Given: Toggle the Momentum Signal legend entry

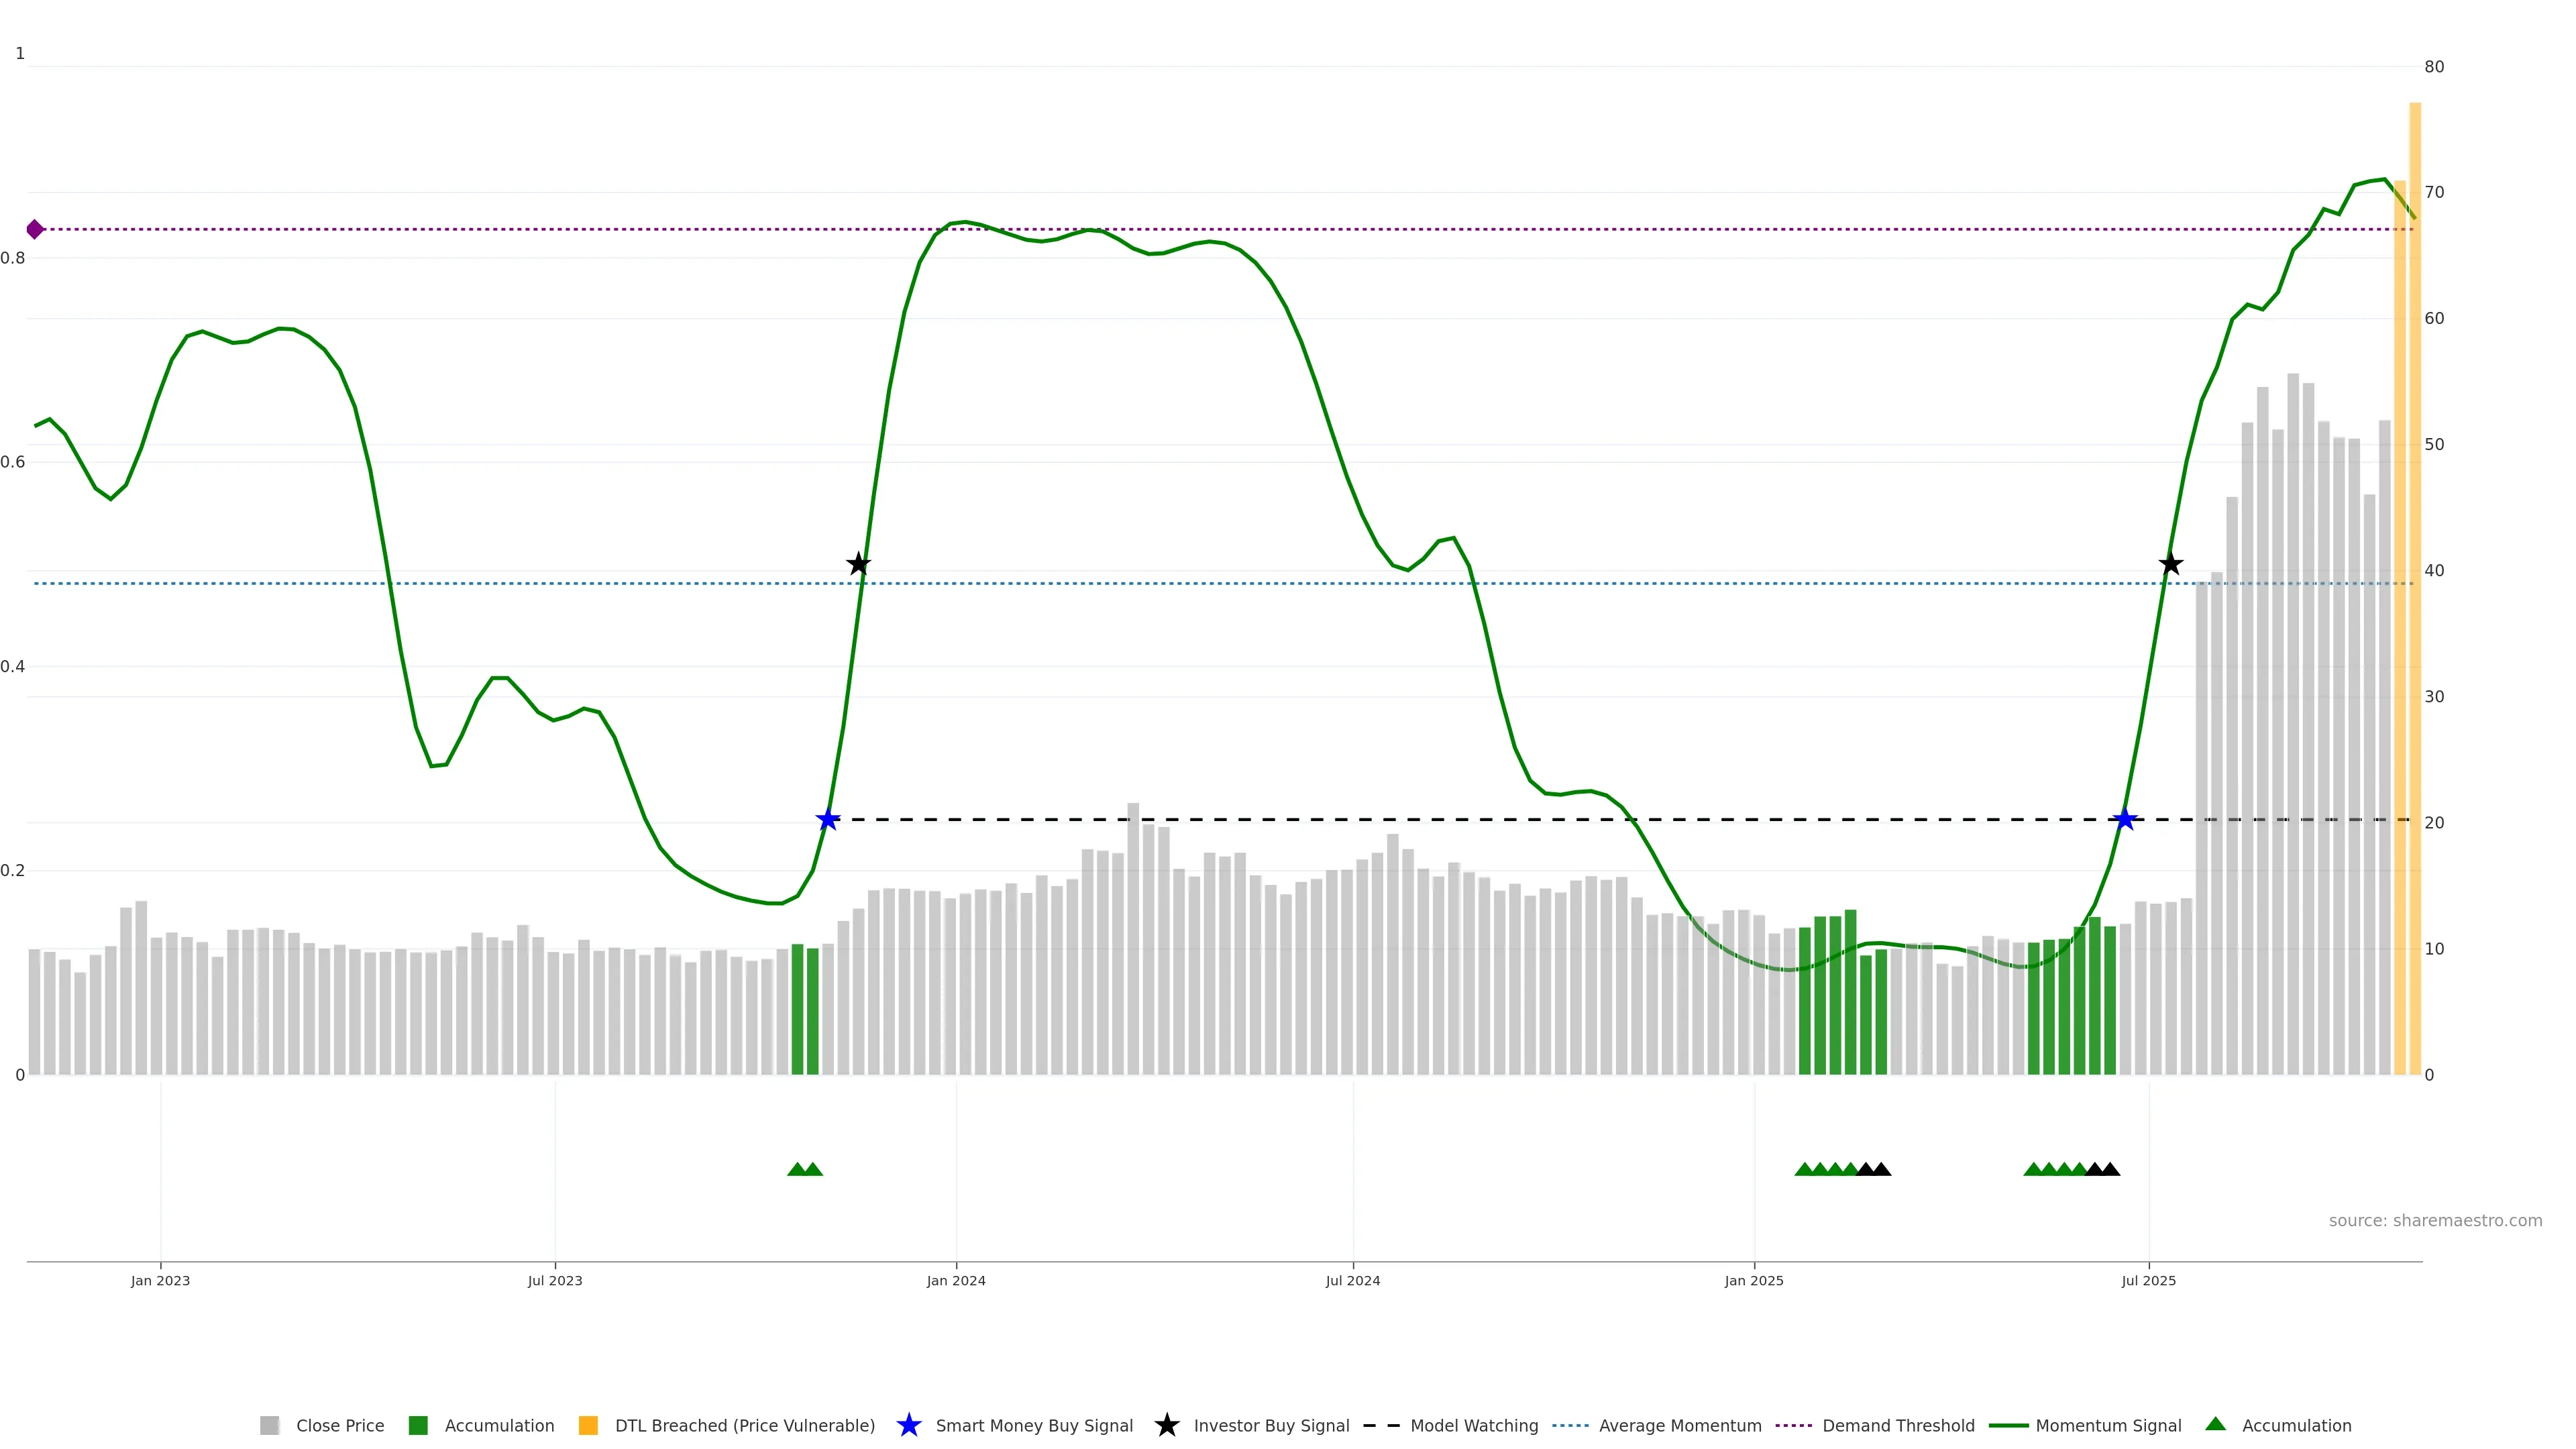Looking at the screenshot, I should point(2108,1426).
